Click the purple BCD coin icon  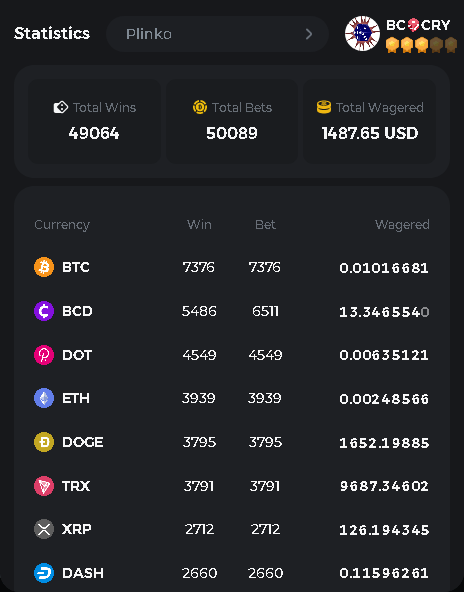tap(44, 311)
